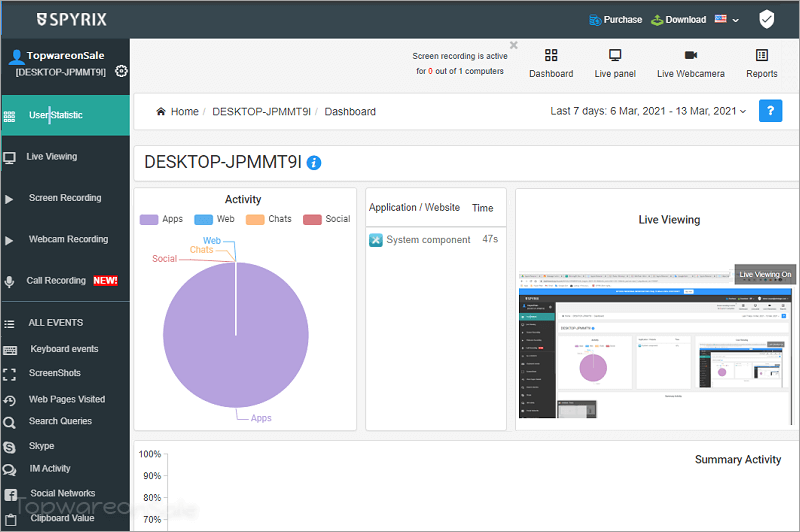
Task: Click the Home breadcrumb link
Action: (184, 111)
